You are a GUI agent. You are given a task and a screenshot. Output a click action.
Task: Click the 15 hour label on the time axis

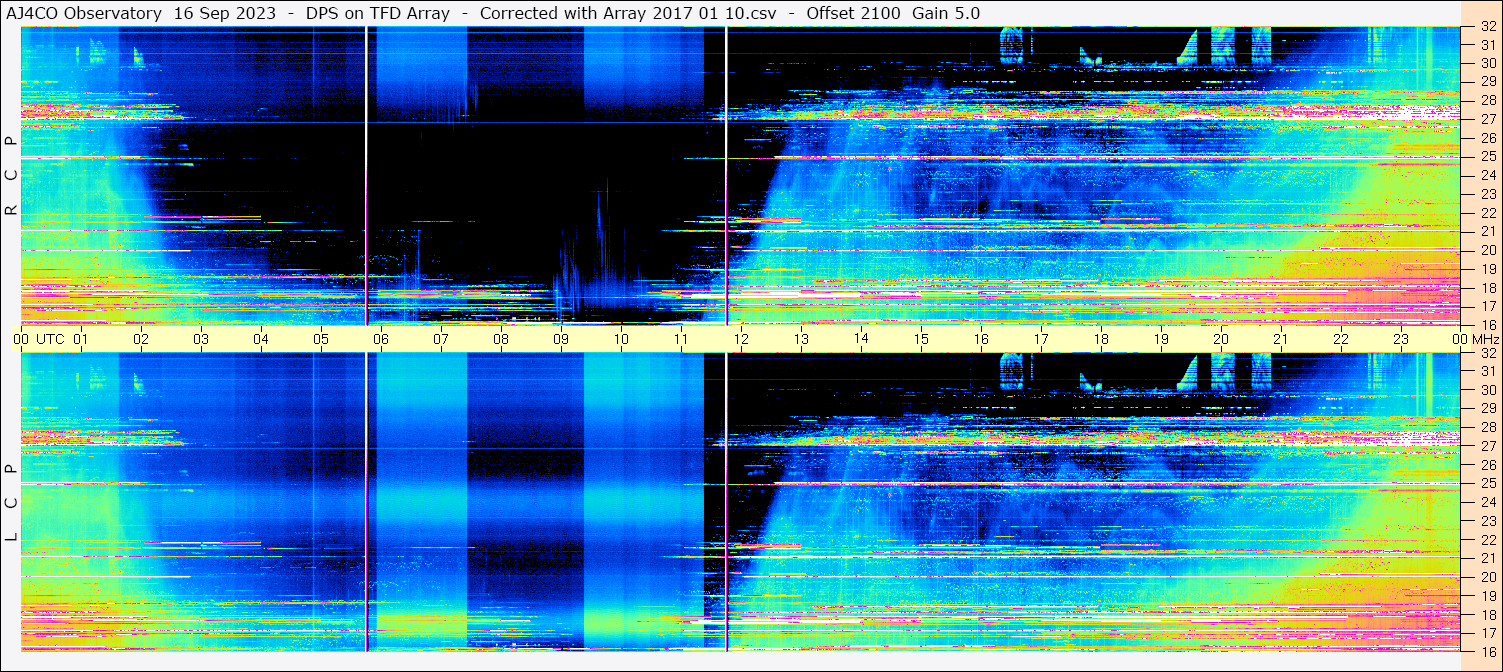[920, 339]
